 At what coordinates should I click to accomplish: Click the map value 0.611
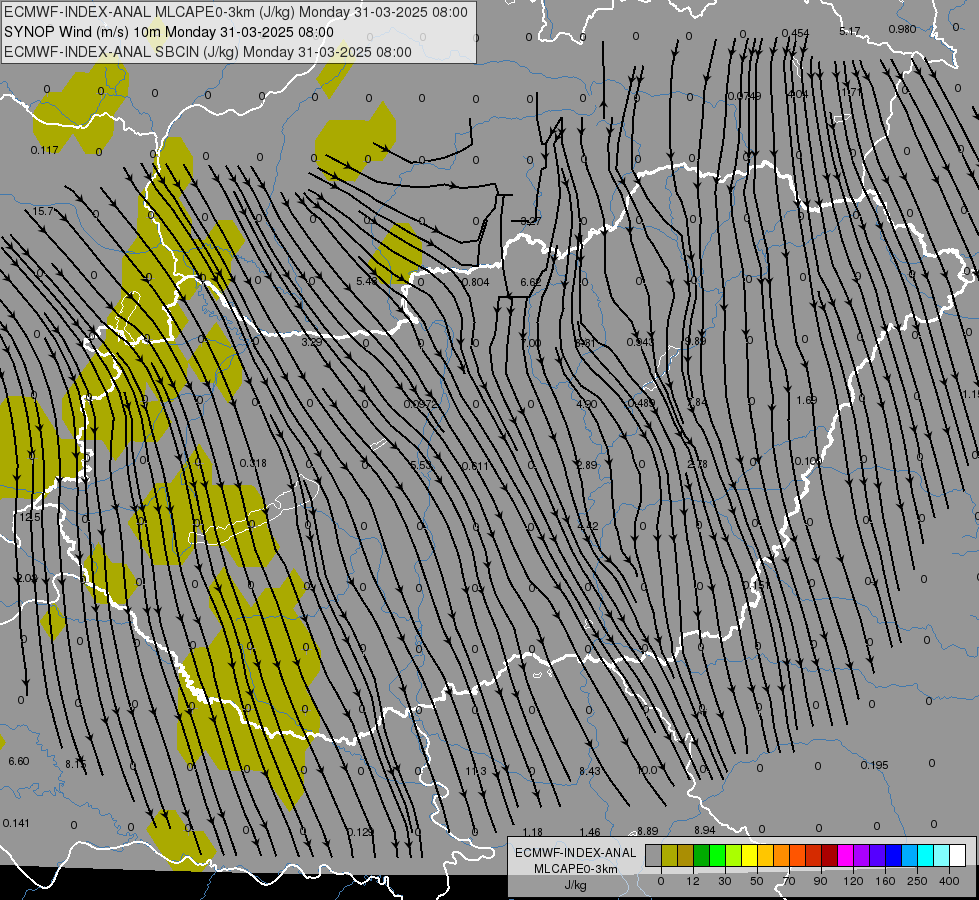click(x=475, y=466)
